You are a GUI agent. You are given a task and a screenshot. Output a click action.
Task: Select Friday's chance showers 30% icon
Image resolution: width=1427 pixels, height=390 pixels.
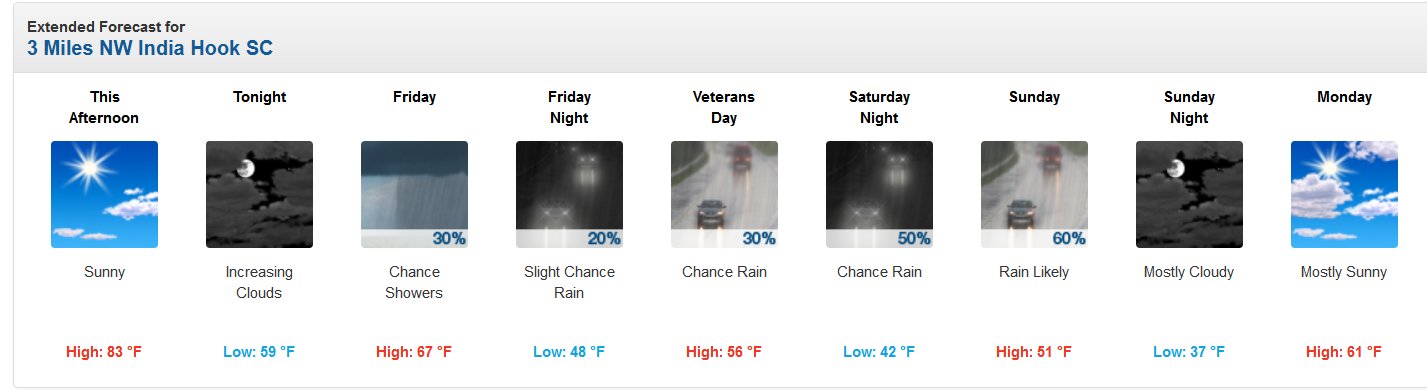pos(414,194)
